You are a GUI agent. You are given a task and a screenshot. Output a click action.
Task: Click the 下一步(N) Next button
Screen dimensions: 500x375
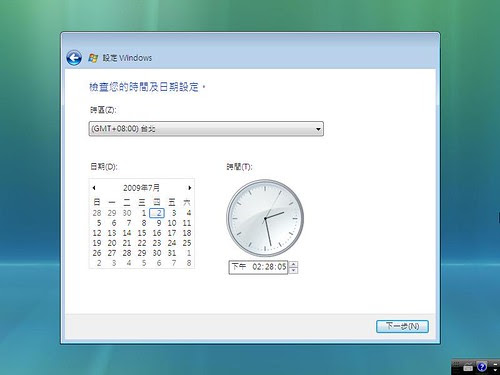402,326
